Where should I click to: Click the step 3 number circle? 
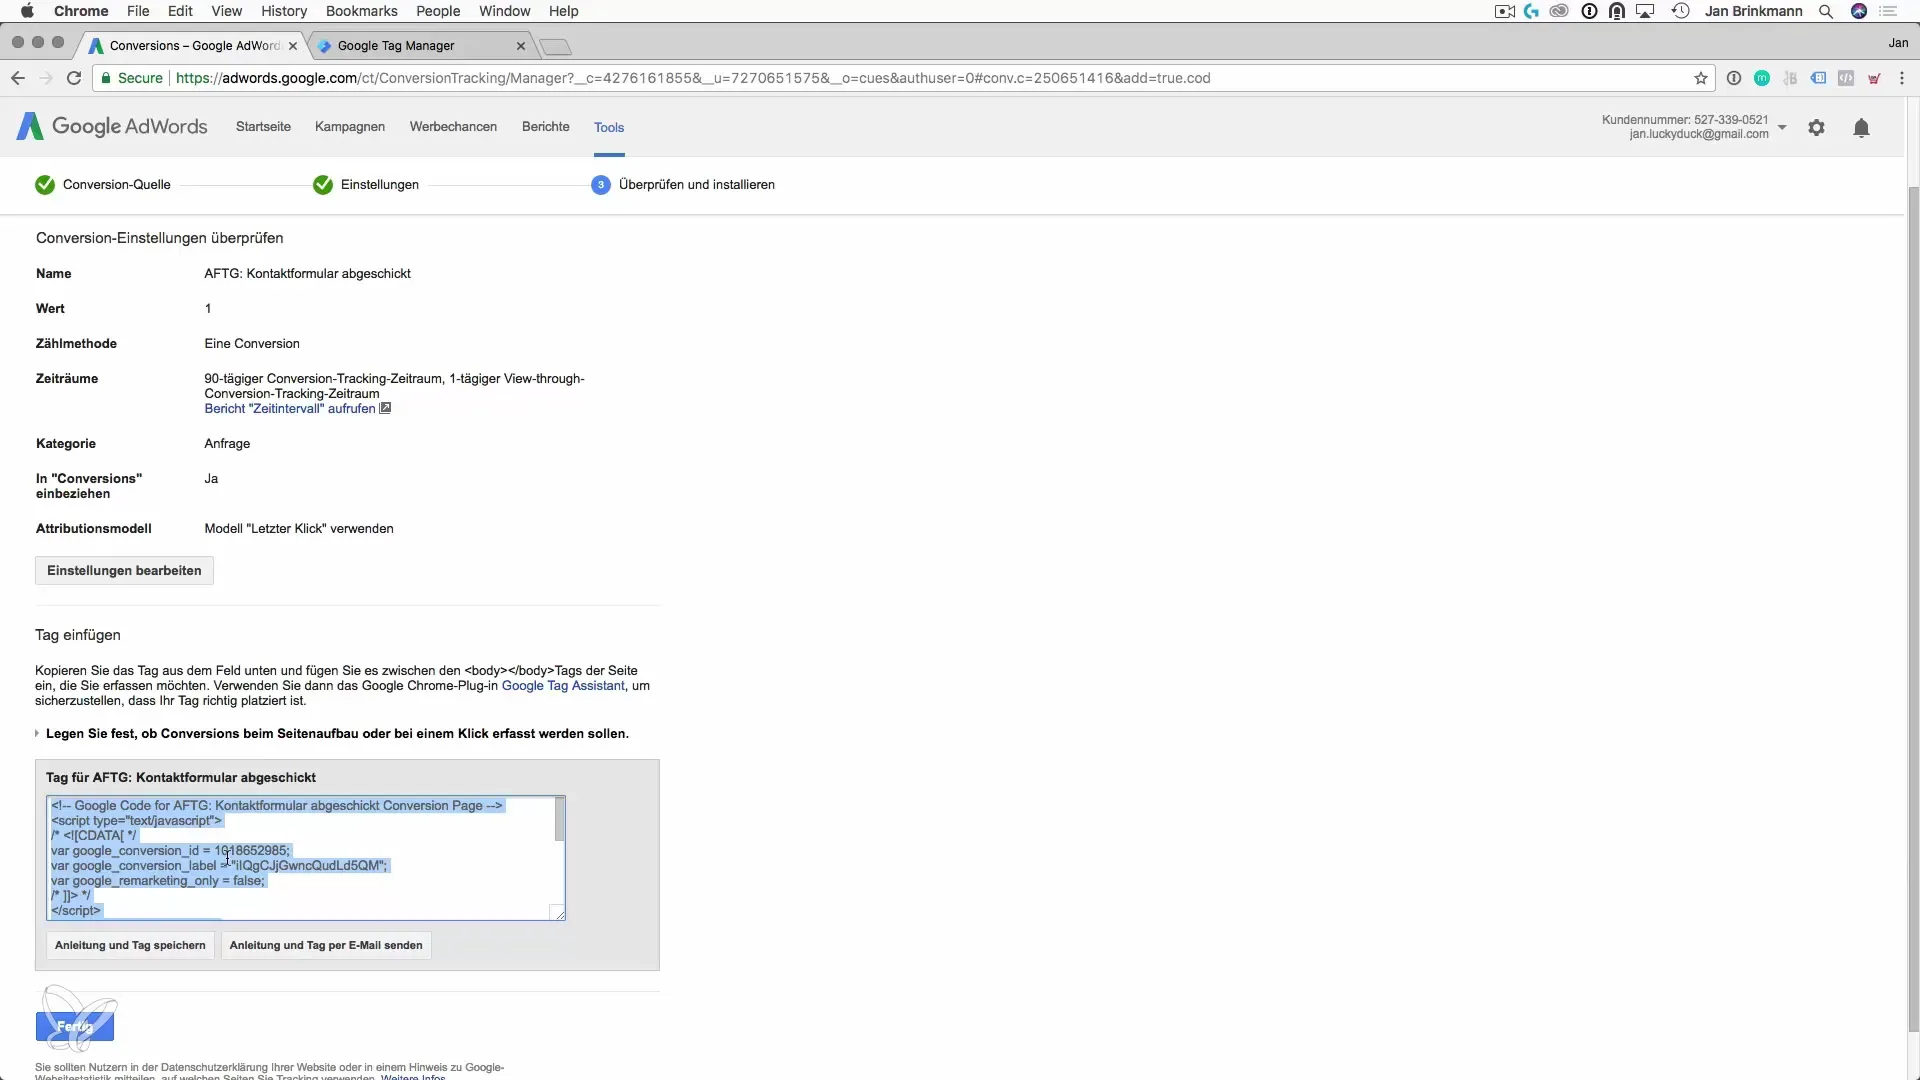[600, 185]
